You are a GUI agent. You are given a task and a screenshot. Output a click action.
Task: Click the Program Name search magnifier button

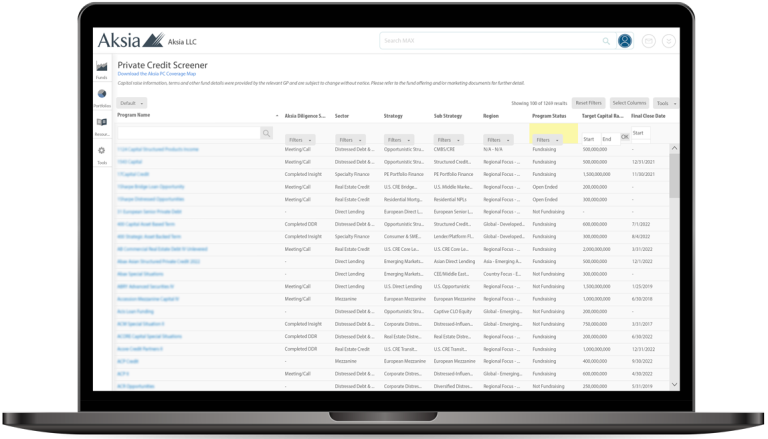coord(267,133)
